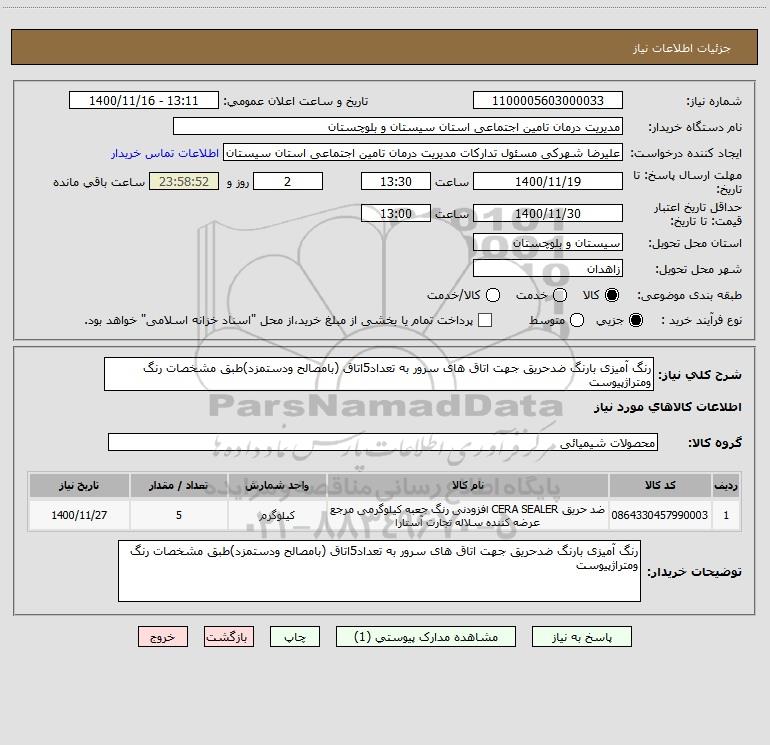This screenshot has width=770, height=745.
Task: Click the price validity date 1400/11/30
Action: (x=548, y=213)
